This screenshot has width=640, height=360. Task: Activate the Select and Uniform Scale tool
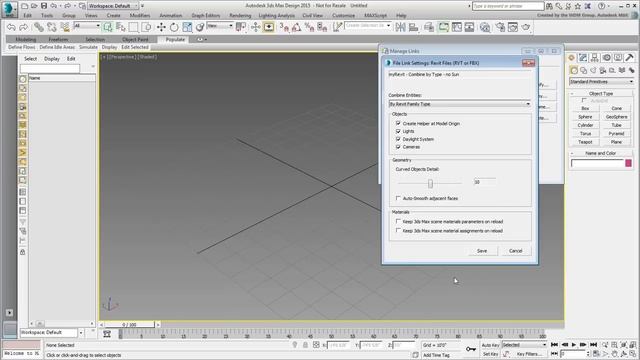[x=187, y=27]
